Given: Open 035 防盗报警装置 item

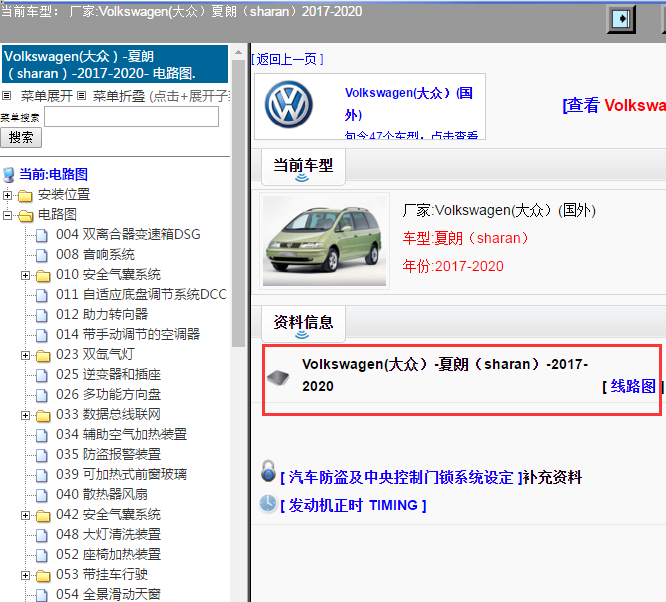Looking at the screenshot, I should [108, 455].
